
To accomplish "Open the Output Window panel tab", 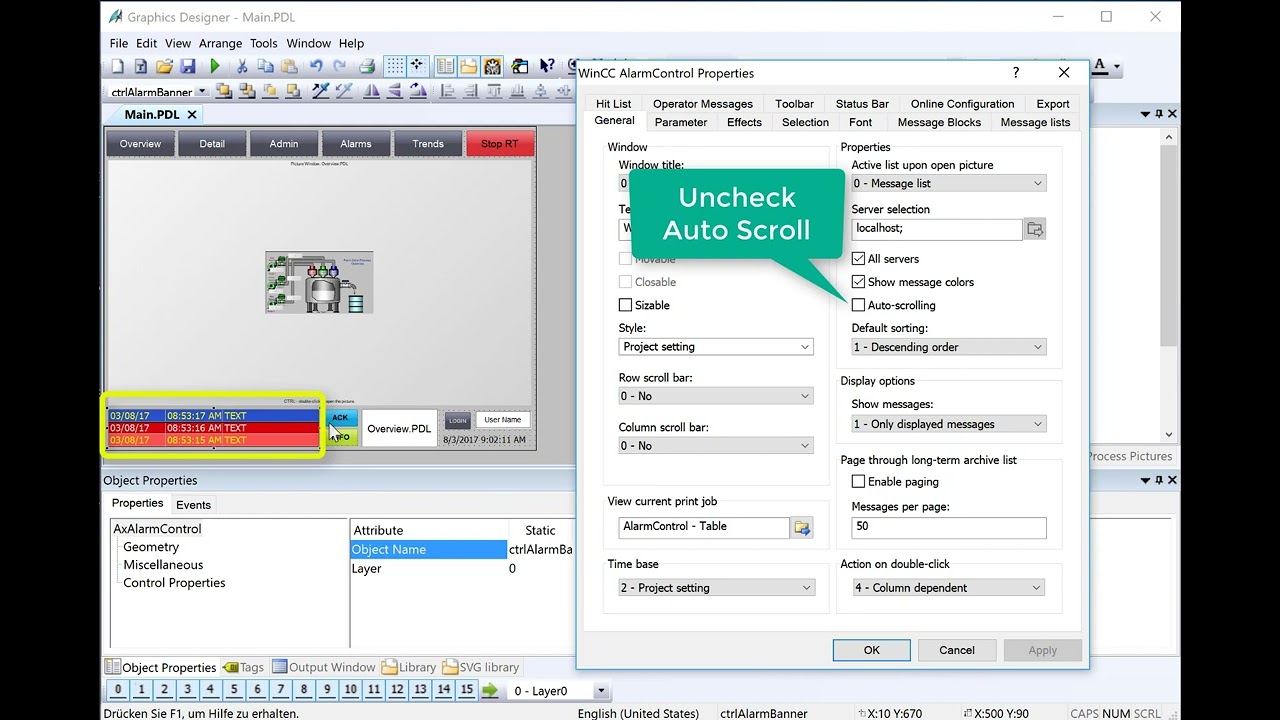I will (324, 667).
